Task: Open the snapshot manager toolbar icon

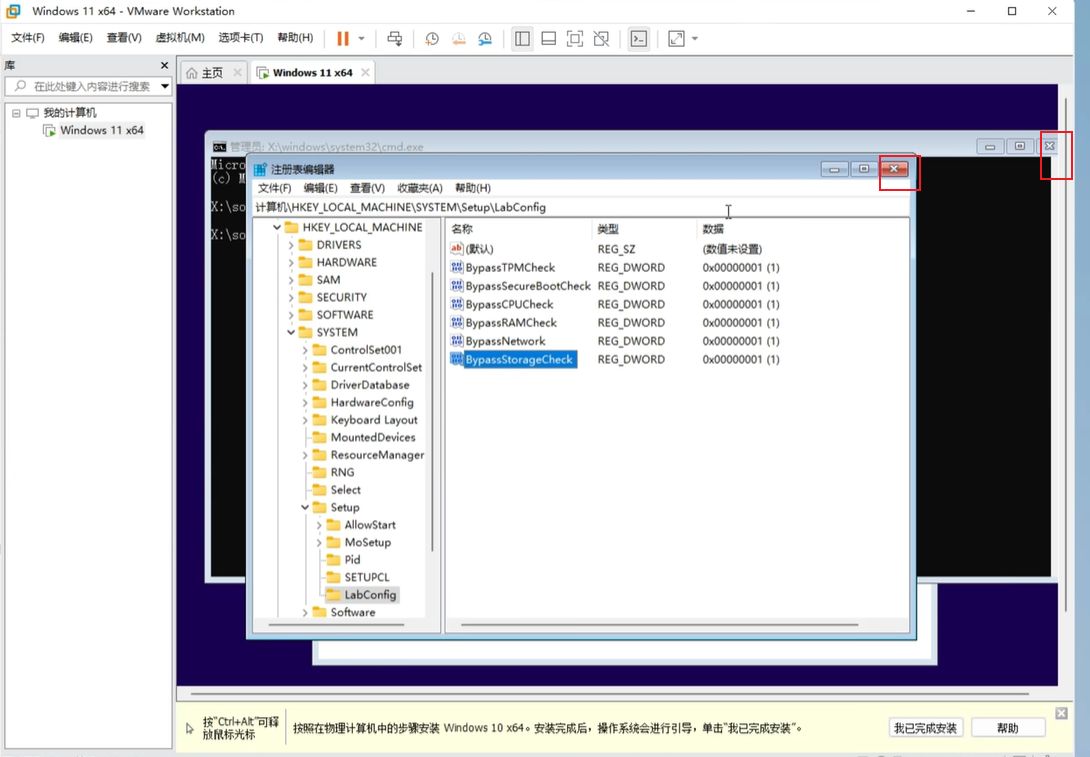Action: [x=485, y=39]
